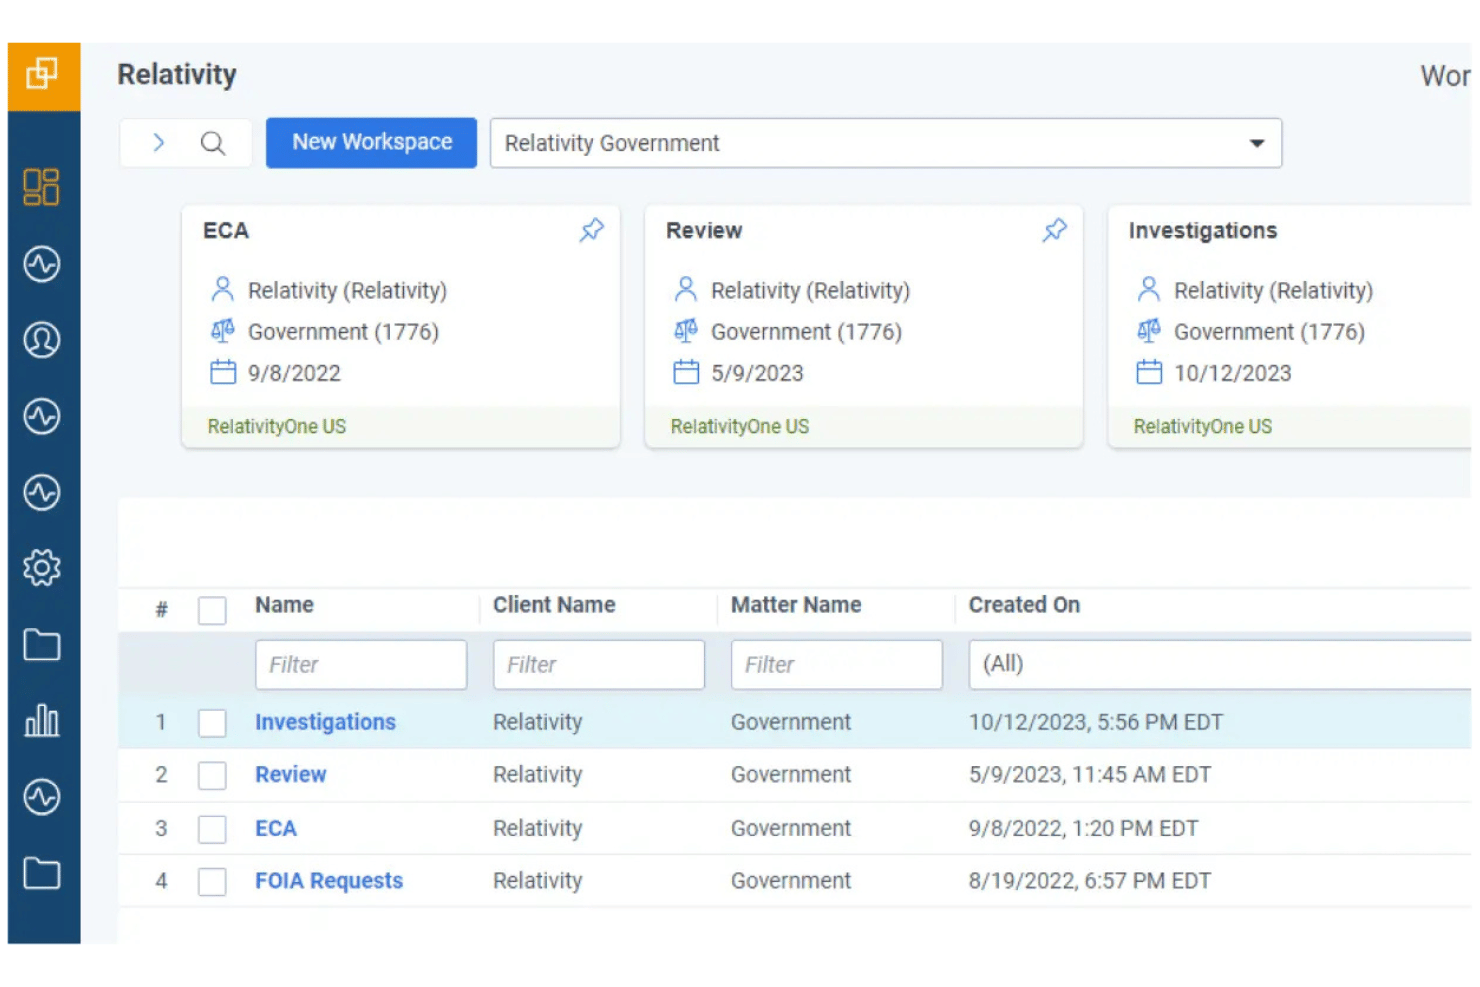1480x987 pixels.
Task: Click the pin icon on the ECA card
Action: click(x=592, y=230)
